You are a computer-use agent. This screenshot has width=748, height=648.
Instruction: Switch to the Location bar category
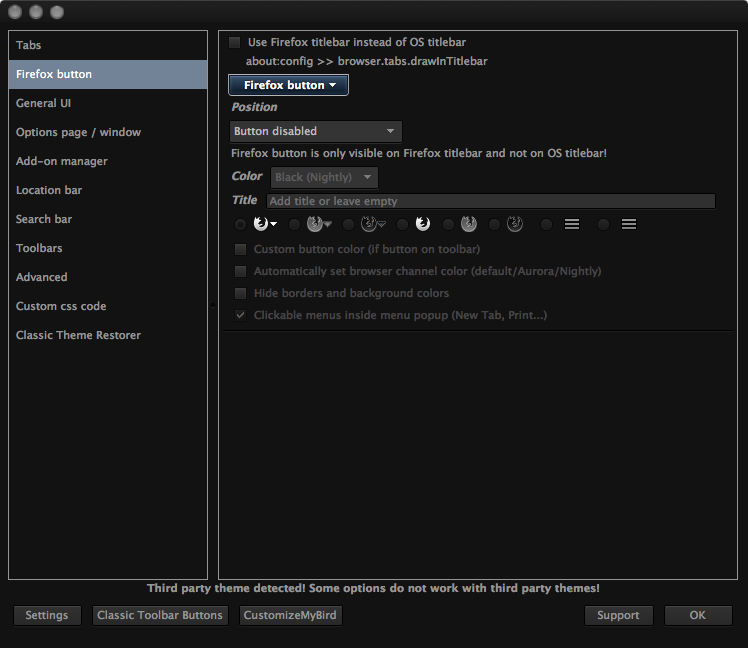(x=108, y=190)
